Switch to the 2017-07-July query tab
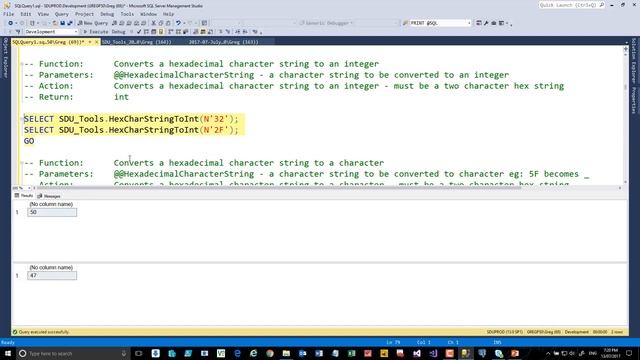Image resolution: width=640 pixels, height=360 pixels. (x=224, y=42)
